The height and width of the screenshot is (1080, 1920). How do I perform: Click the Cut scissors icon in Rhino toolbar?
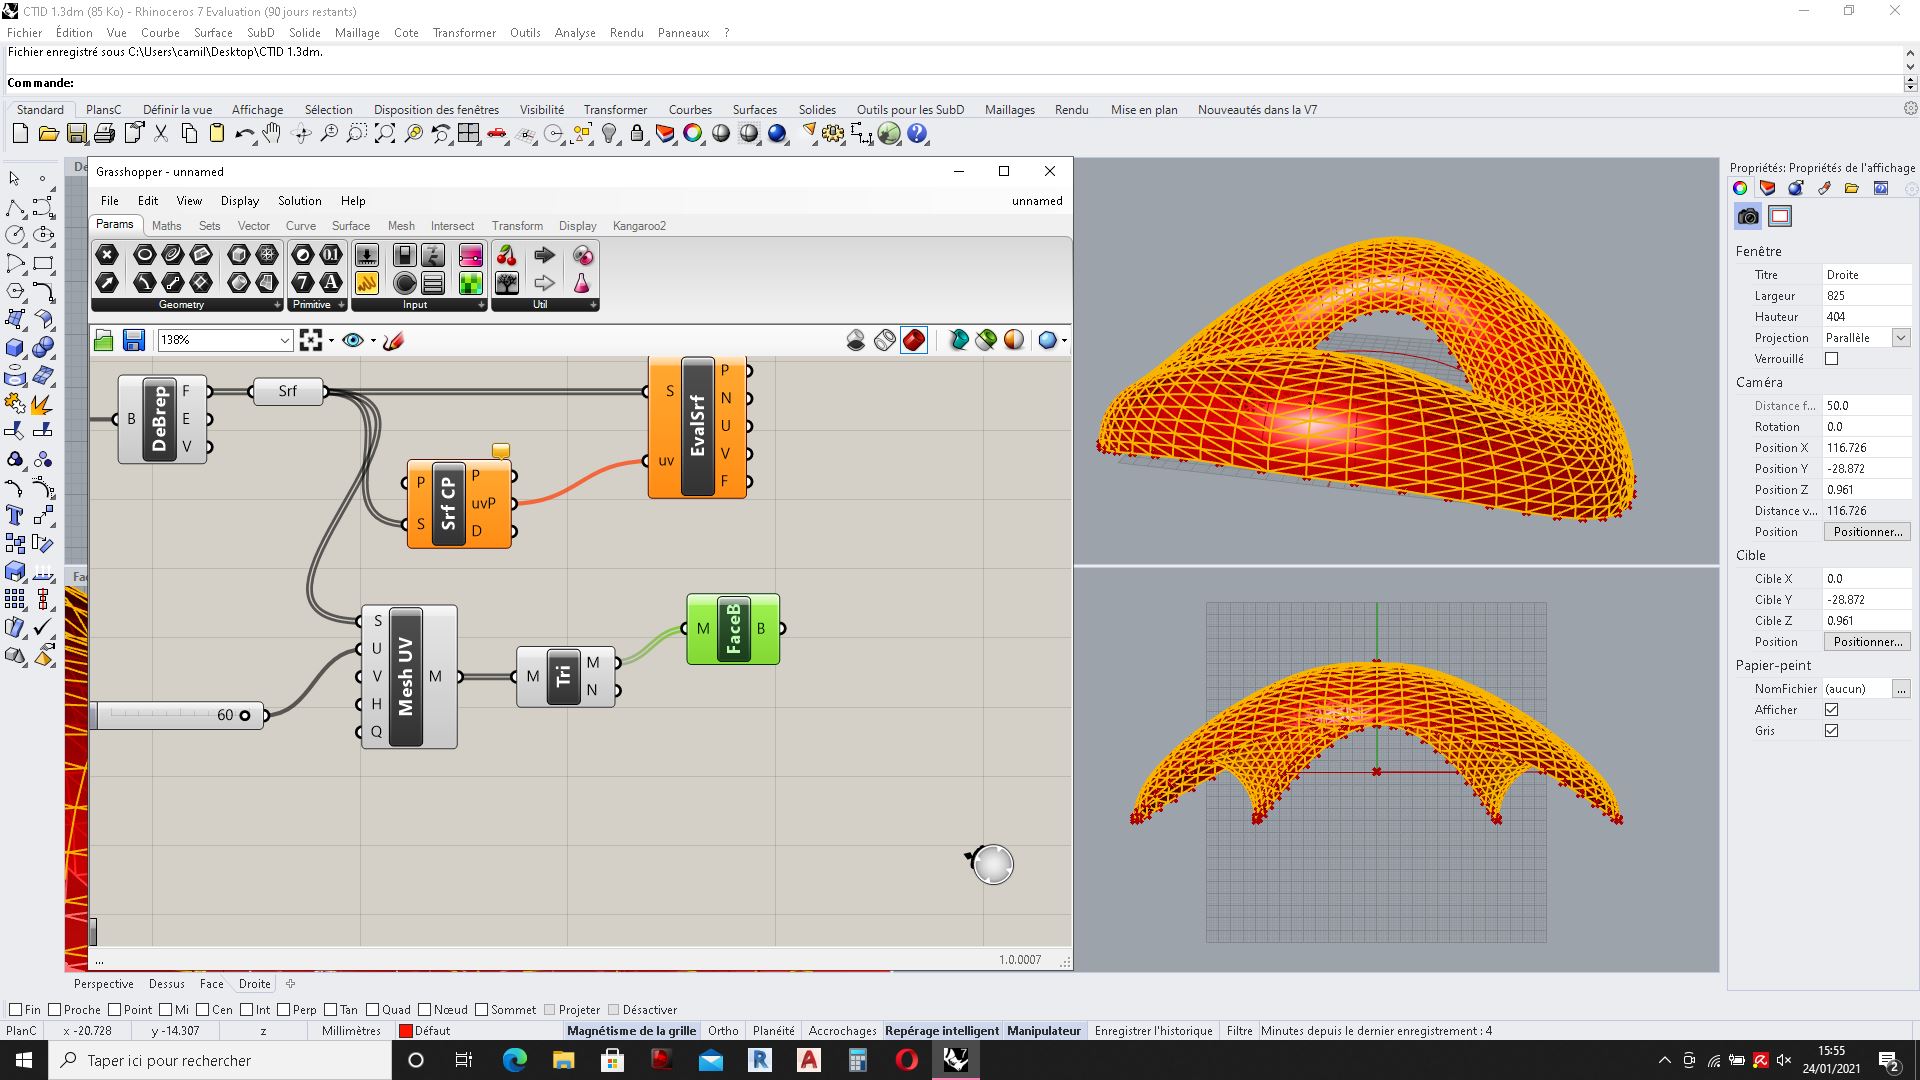coord(160,133)
